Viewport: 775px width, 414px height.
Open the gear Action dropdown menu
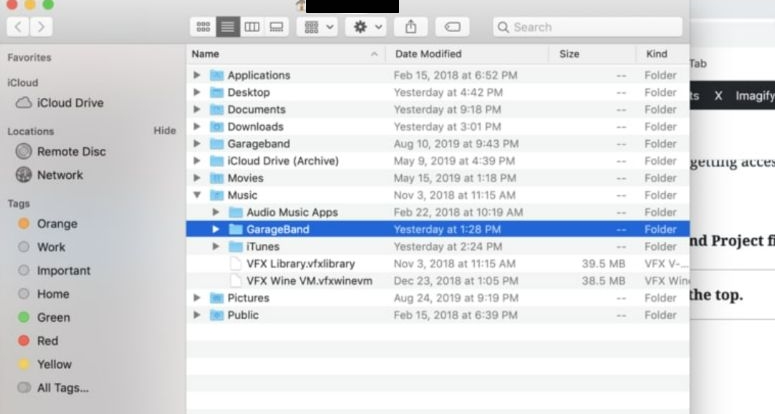tap(365, 27)
